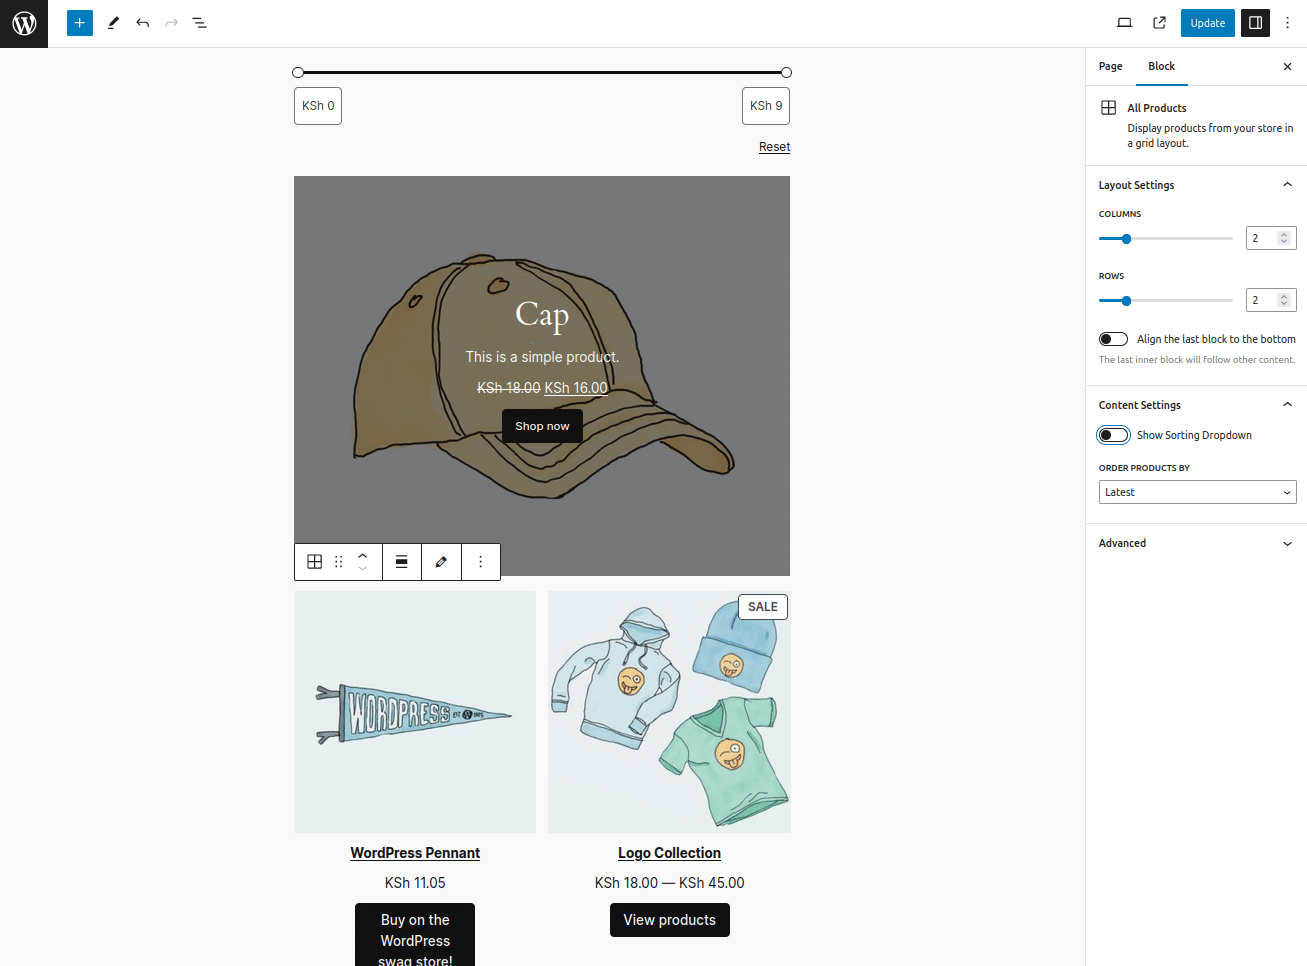Expand the Advanced section
This screenshot has height=966, width=1307.
click(1196, 543)
